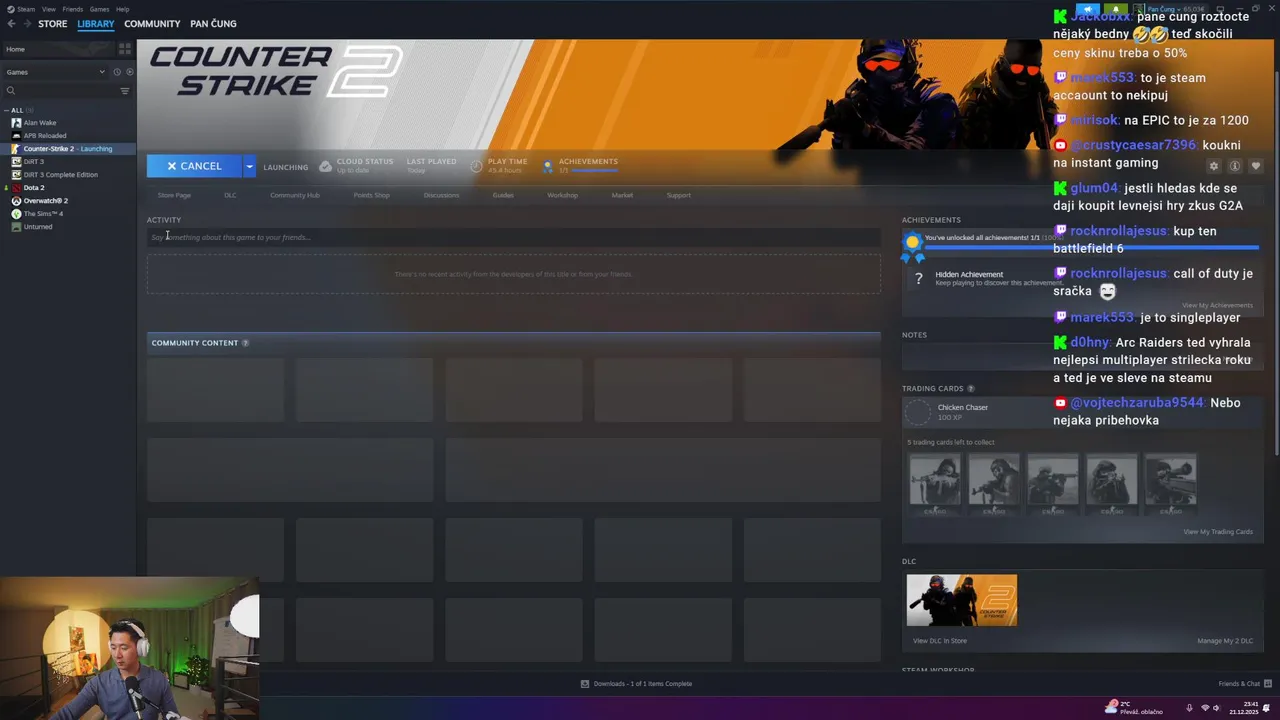Open the Games category dropdown

pos(55,72)
